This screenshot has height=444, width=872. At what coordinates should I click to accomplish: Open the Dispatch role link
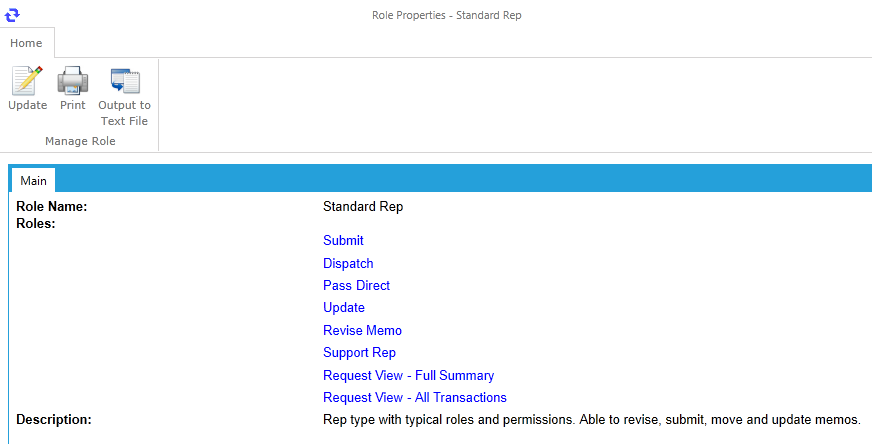[348, 263]
